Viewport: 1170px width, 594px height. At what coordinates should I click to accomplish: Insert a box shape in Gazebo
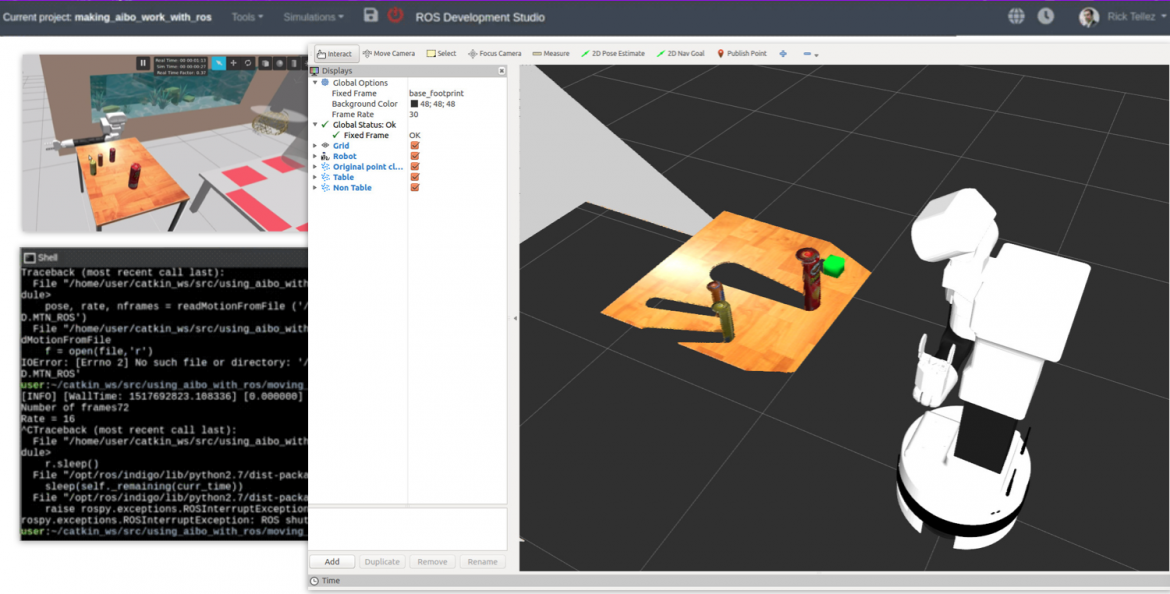pyautogui.click(x=265, y=63)
